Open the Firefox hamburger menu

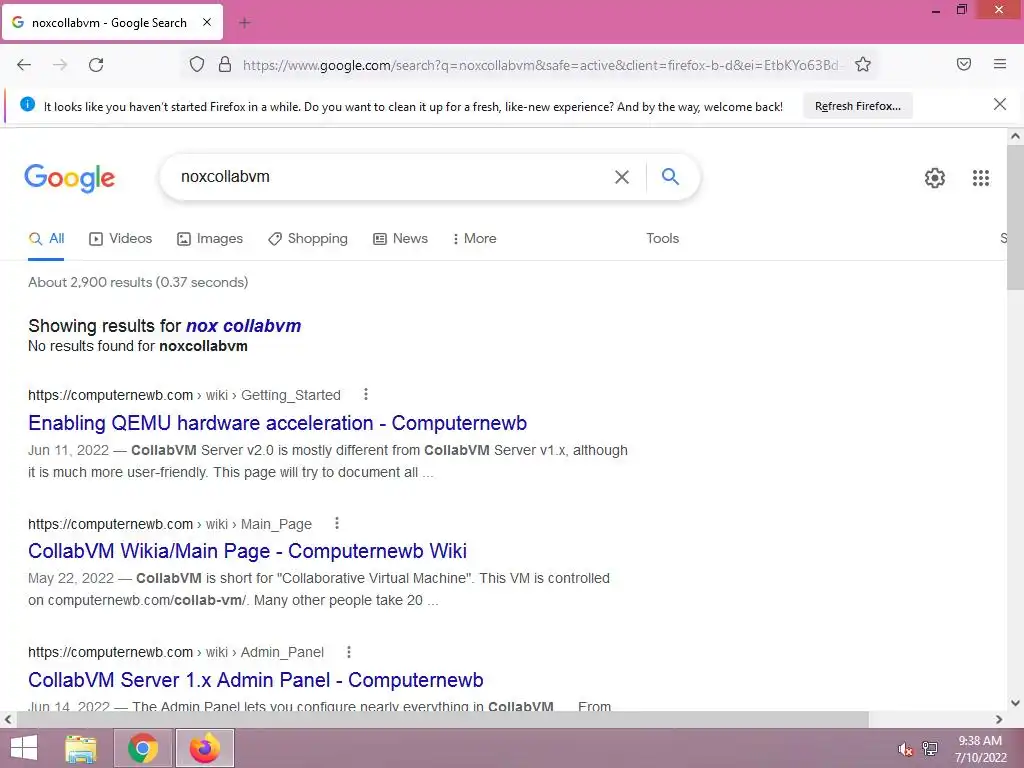(x=1000, y=64)
